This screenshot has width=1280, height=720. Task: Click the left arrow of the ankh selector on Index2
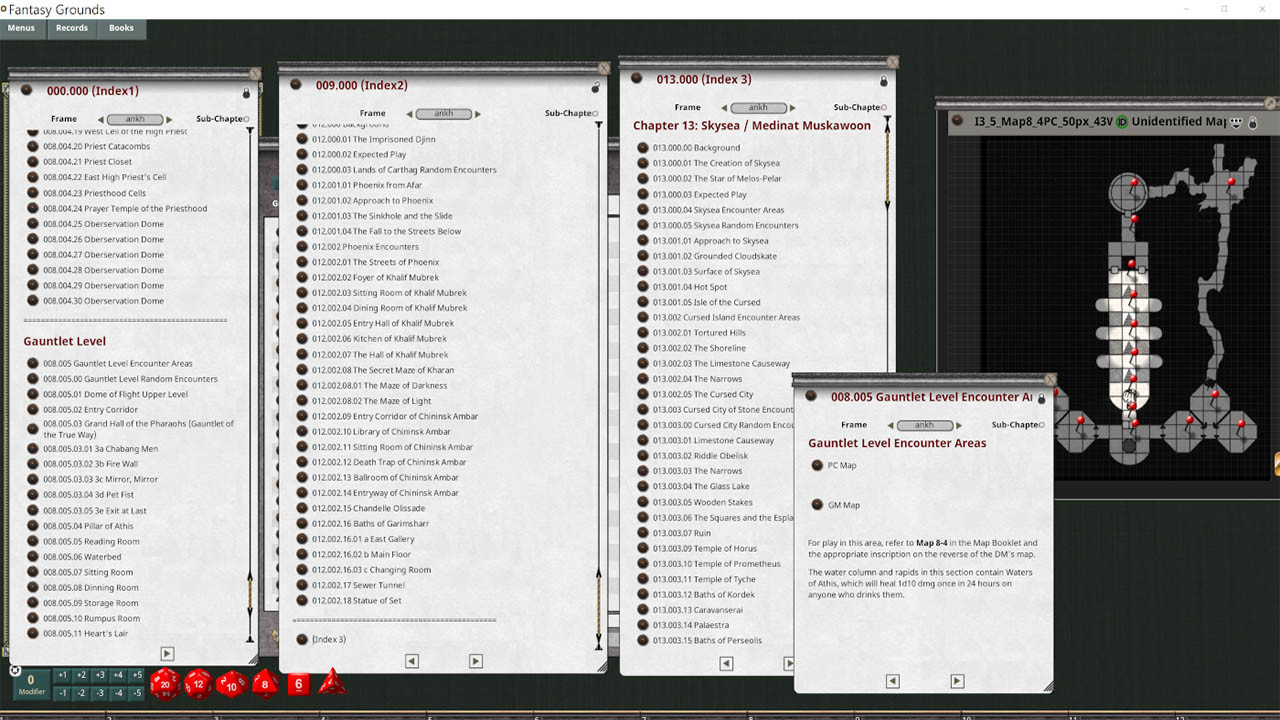(409, 113)
